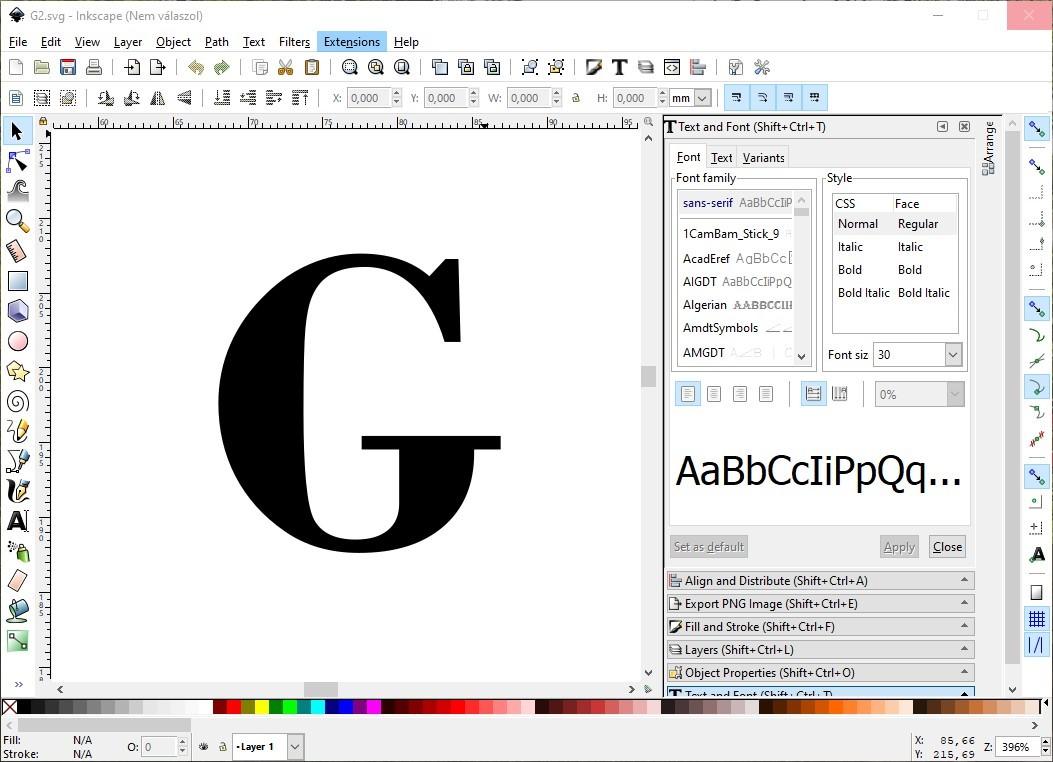Activate the Text tool

click(x=16, y=521)
